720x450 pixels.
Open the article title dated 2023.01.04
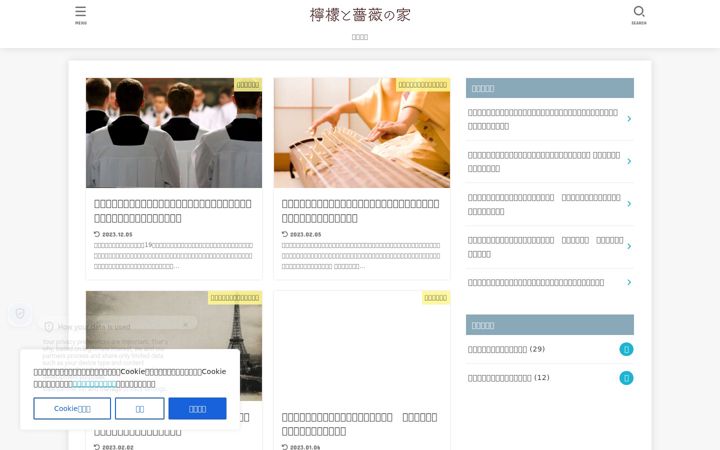click(x=360, y=424)
